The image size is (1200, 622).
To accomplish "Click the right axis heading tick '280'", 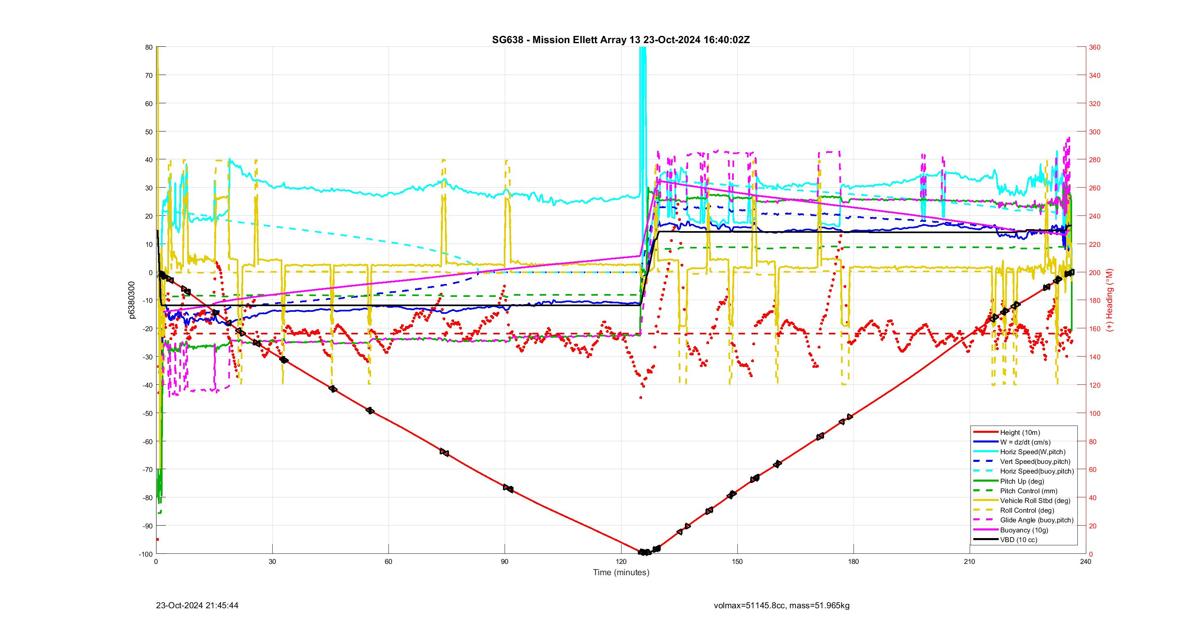I will (x=1094, y=160).
